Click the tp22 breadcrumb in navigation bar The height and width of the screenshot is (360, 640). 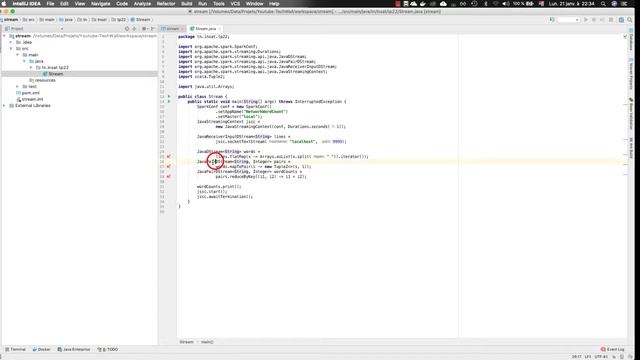pyautogui.click(x=119, y=20)
